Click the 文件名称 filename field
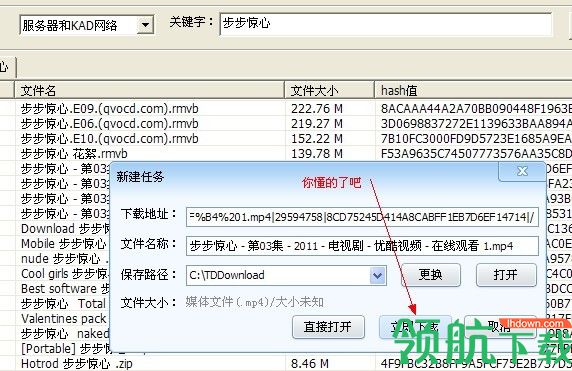Viewport: 572px width, 371px height. (x=362, y=246)
